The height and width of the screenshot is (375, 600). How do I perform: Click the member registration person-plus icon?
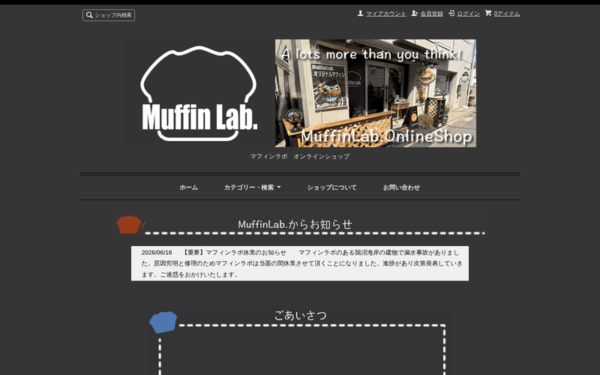[414, 13]
